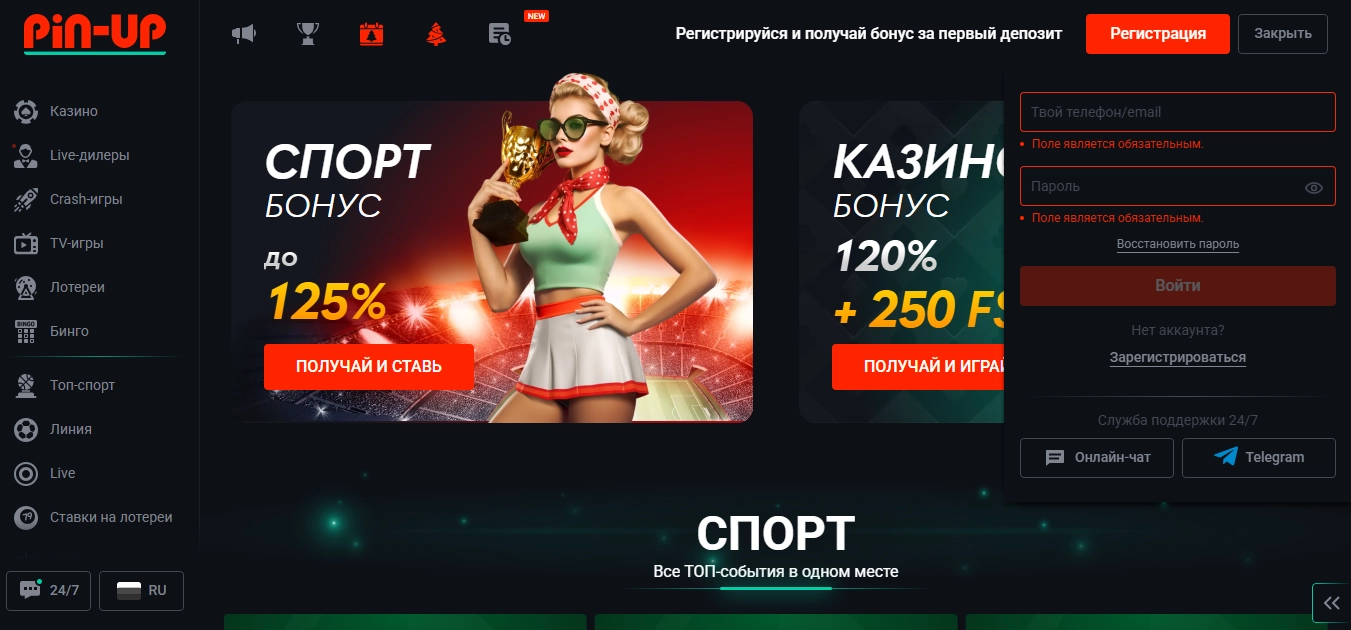
Task: Open Казино in the sidebar
Action: pyautogui.click(x=74, y=111)
